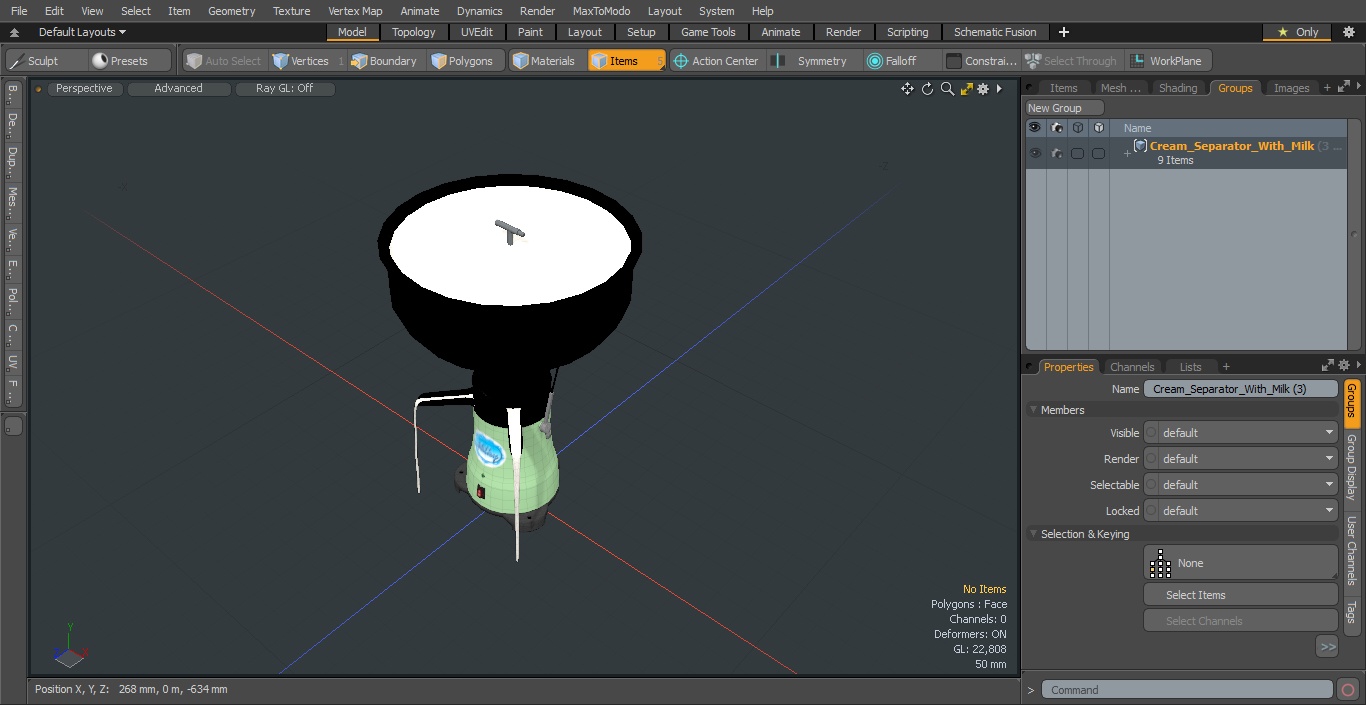Click the Select Items button
This screenshot has height=705, width=1366.
pos(1241,595)
